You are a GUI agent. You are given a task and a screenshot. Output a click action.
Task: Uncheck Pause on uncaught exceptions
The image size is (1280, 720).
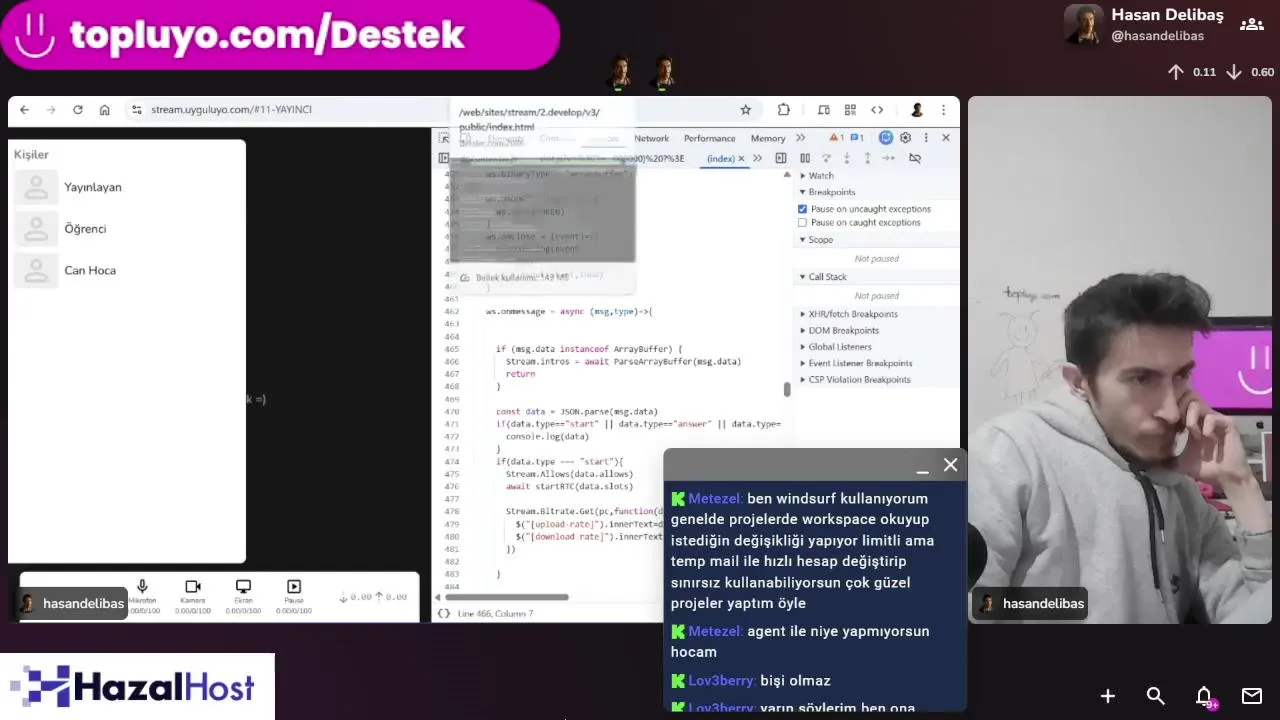[802, 209]
